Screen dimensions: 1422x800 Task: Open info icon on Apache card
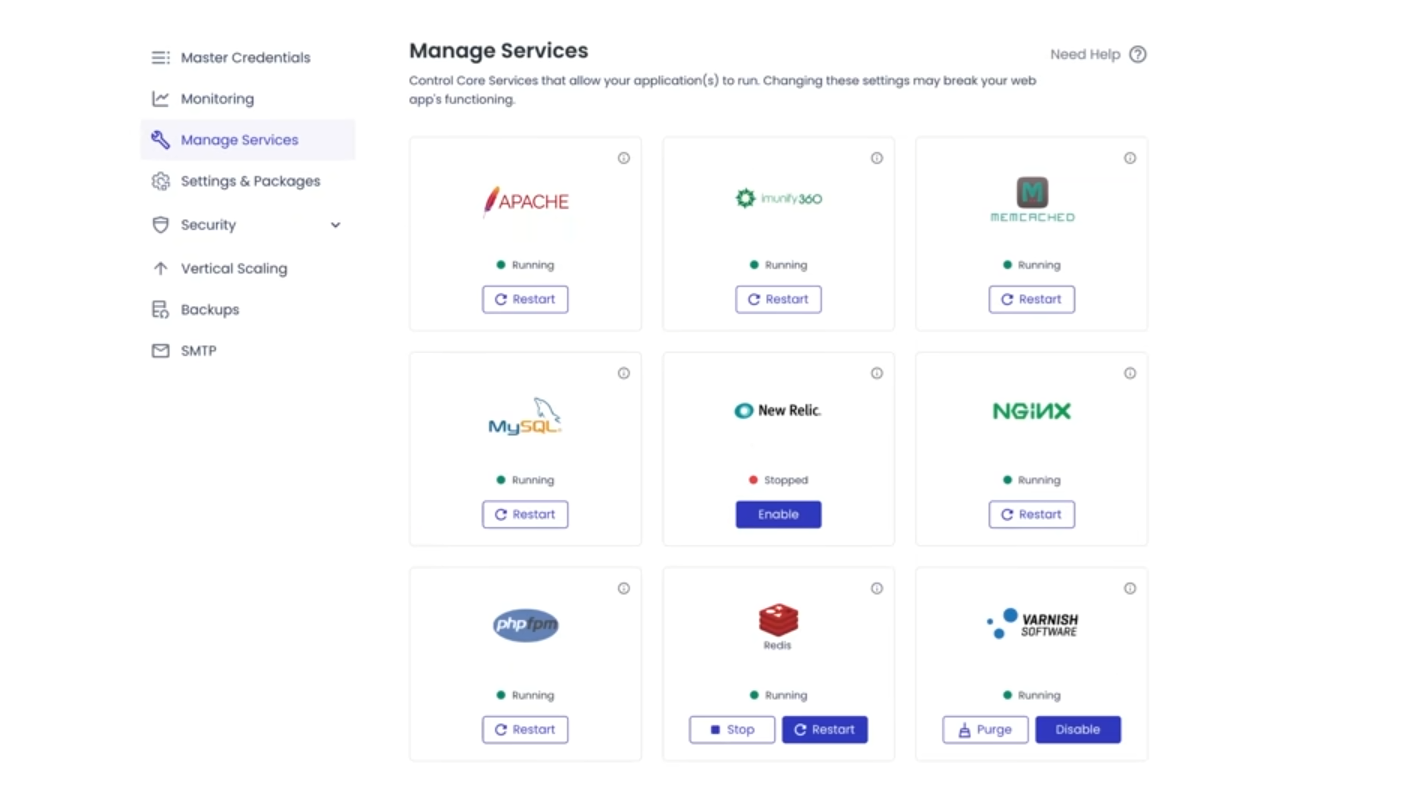tap(624, 158)
